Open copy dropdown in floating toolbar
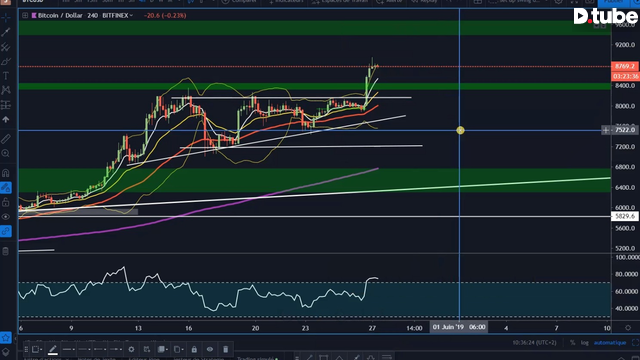The image size is (640, 360). pyautogui.click(x=178, y=349)
